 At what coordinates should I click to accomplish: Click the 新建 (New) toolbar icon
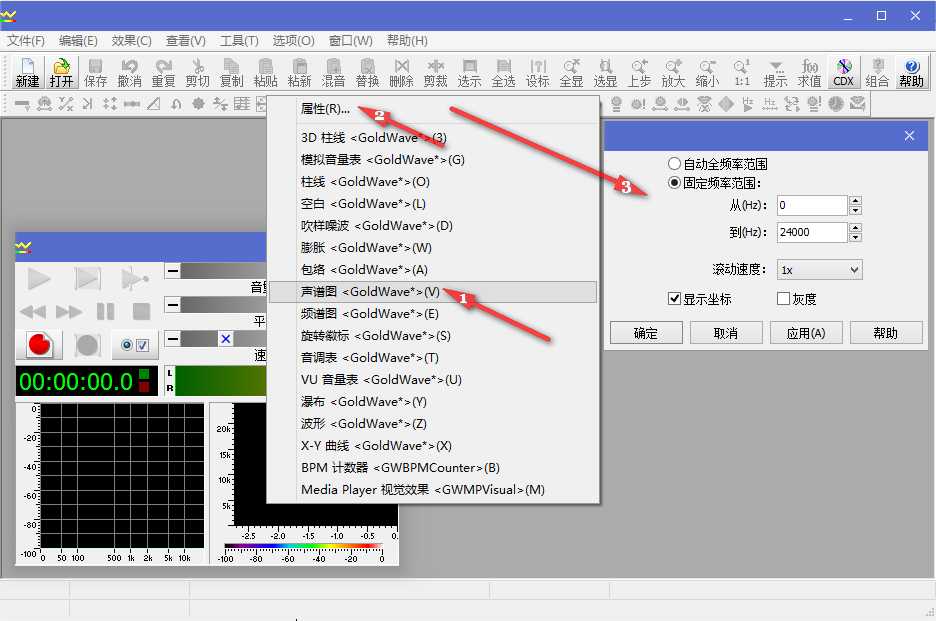point(27,72)
